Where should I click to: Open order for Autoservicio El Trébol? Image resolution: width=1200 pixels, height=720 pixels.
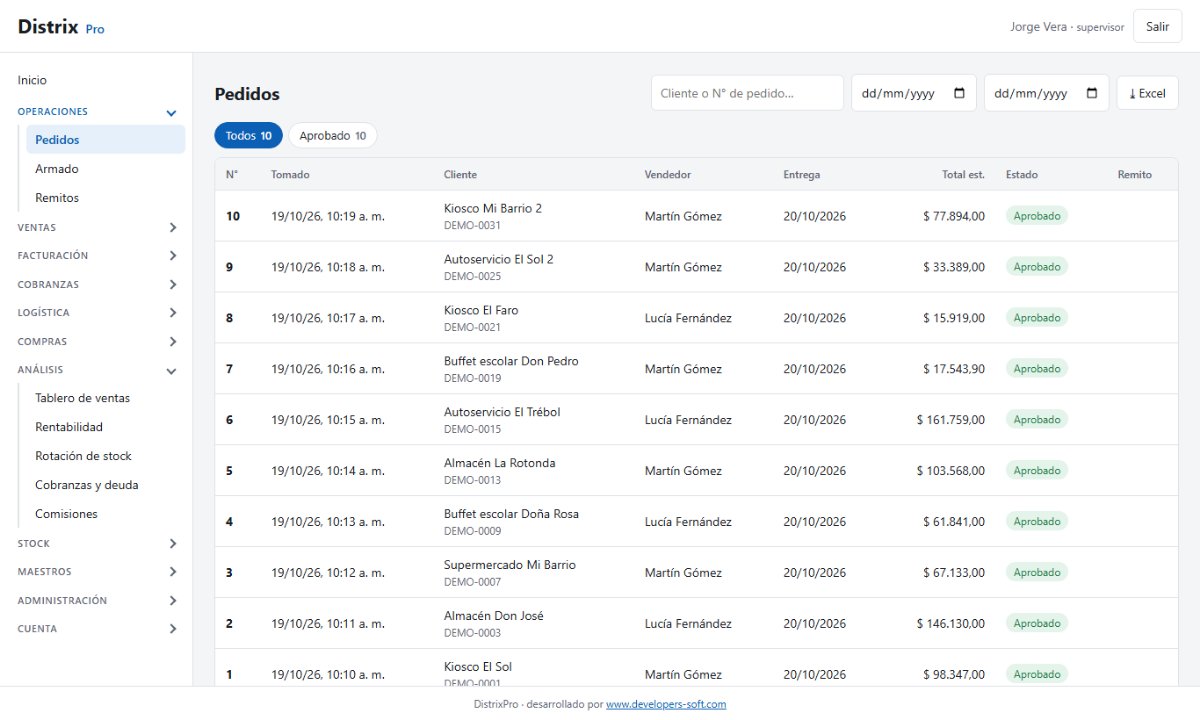coord(696,420)
